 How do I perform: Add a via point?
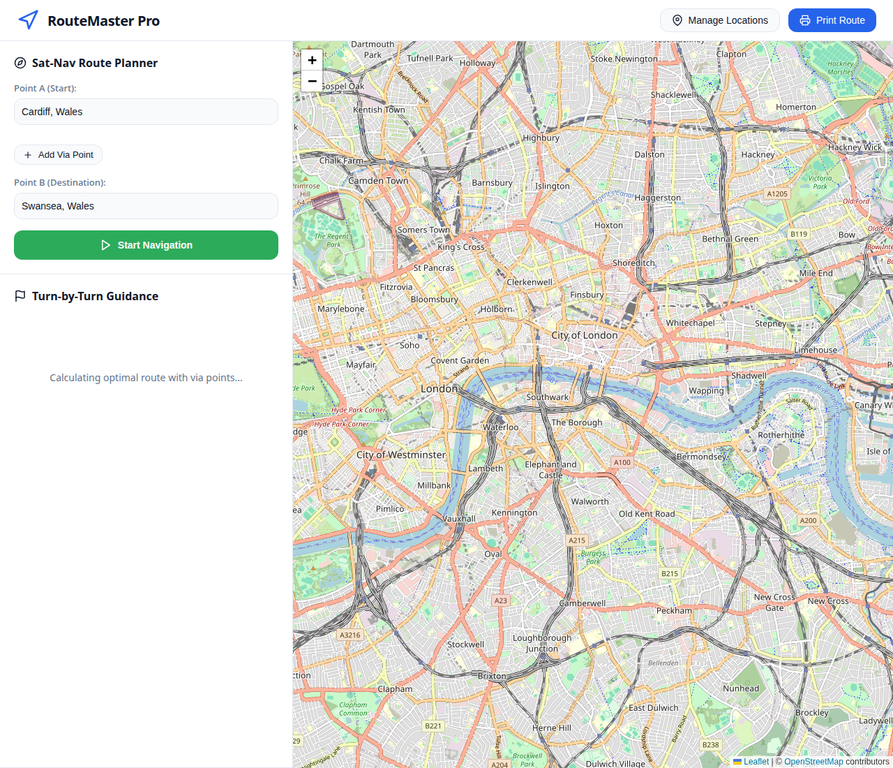[x=58, y=155]
